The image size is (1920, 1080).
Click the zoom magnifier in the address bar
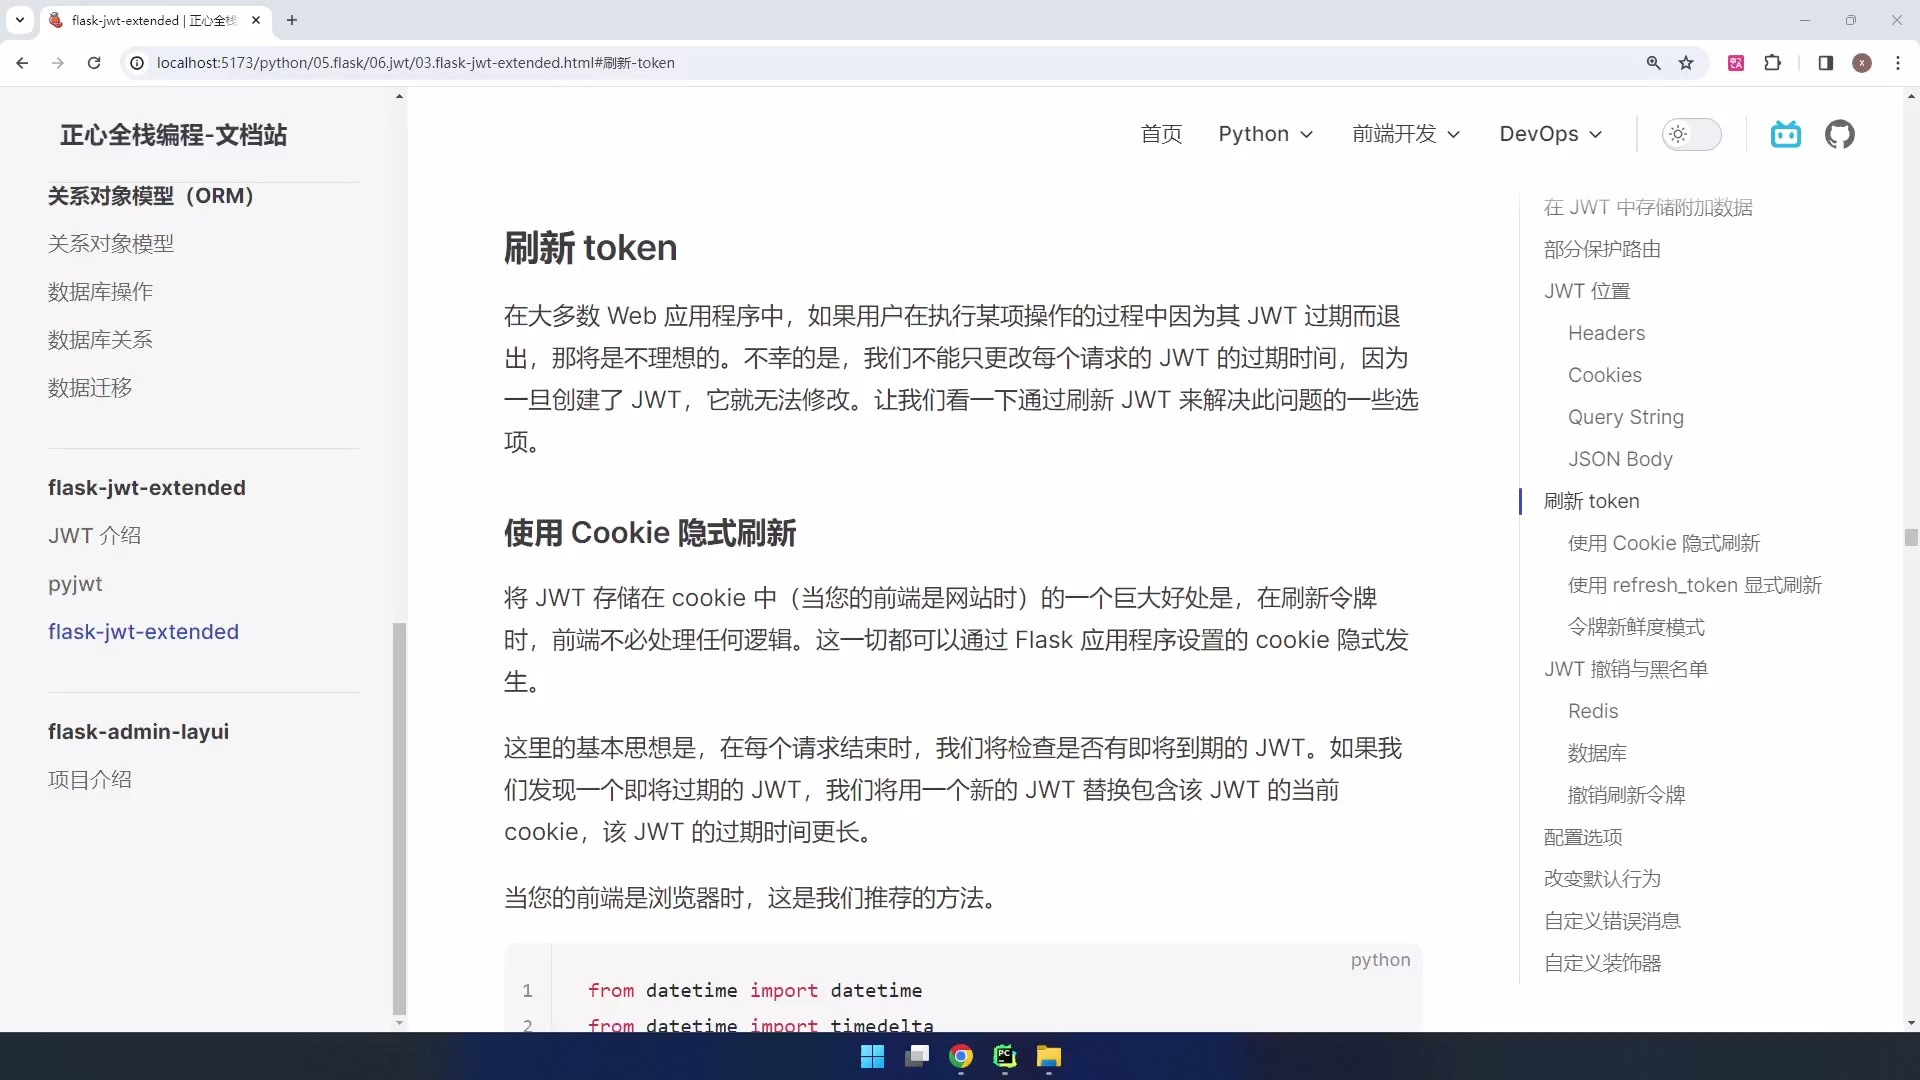(x=1655, y=62)
